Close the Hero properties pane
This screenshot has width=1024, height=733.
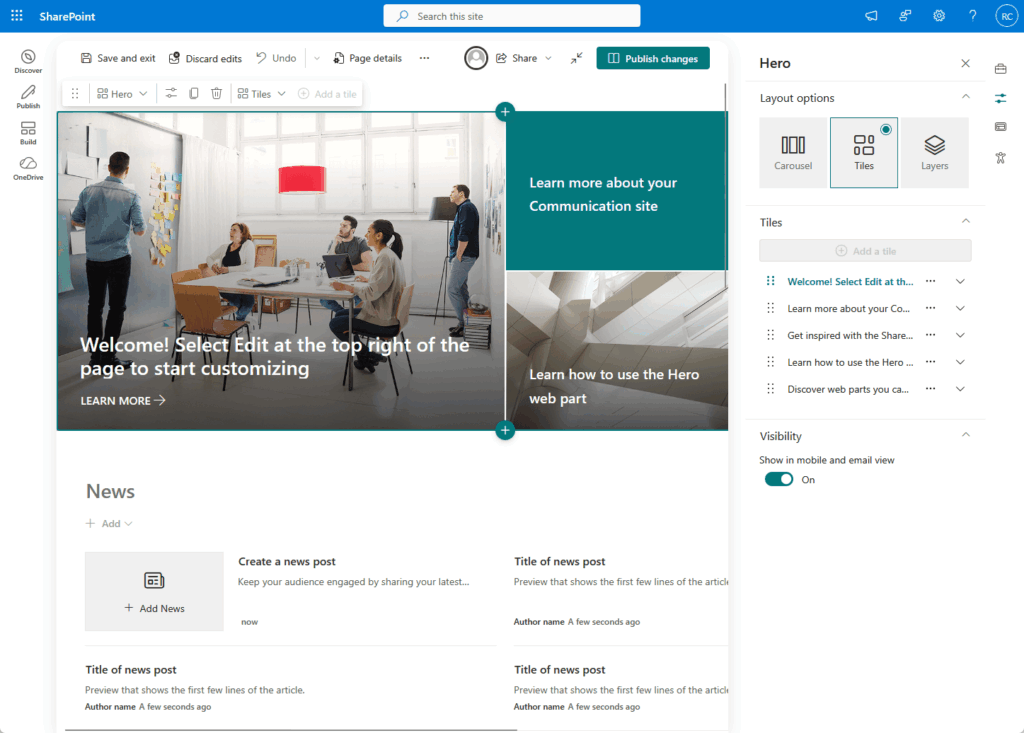965,63
